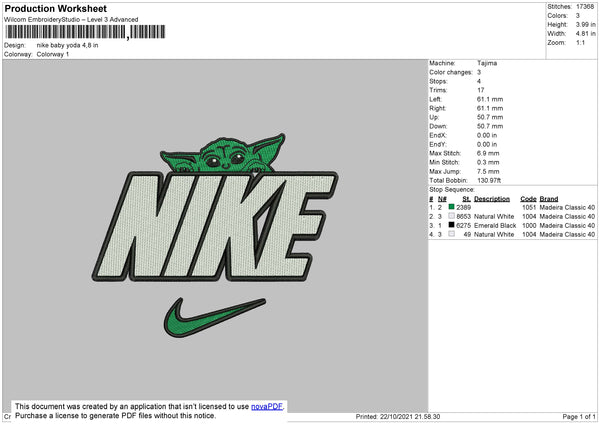The image size is (600, 424).
Task: Click the NIKE lettering in the design preview
Action: point(215,227)
